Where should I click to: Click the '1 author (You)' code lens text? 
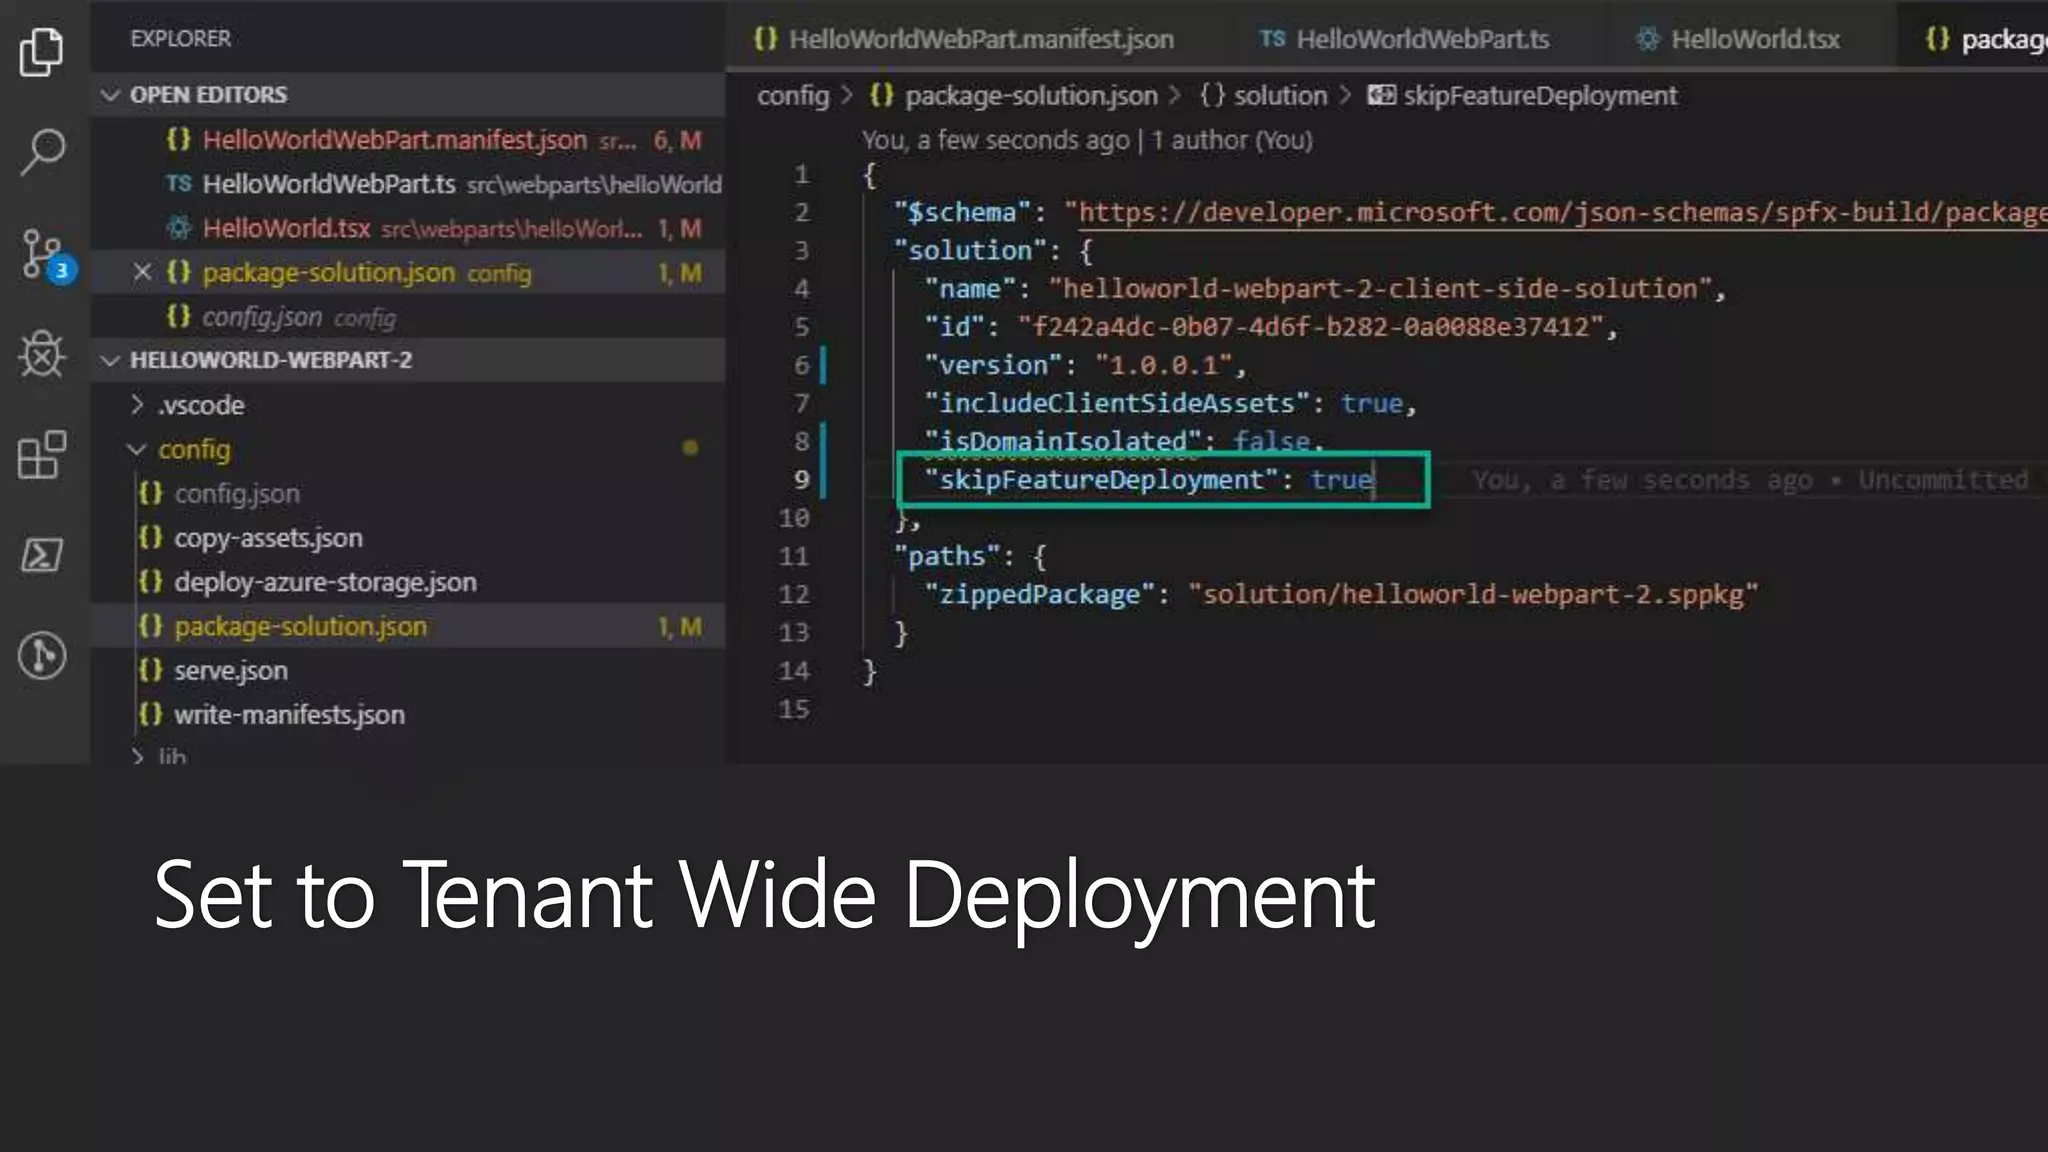(1232, 140)
